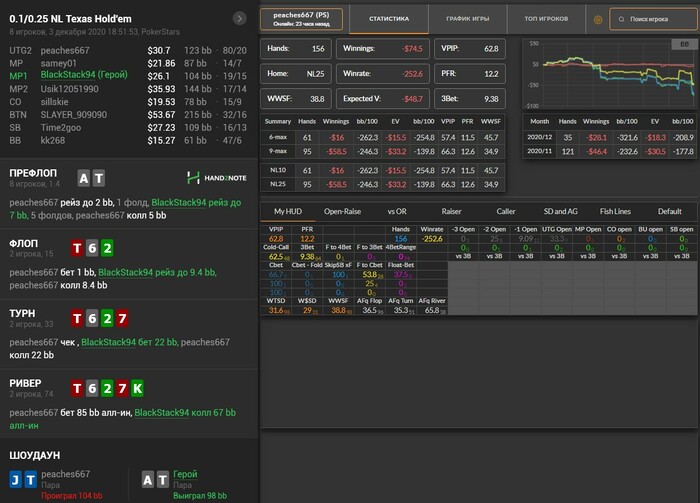Click the VPIP 62.8 stat box
Image resolution: width=700 pixels, height=503 pixels.
click(x=470, y=49)
